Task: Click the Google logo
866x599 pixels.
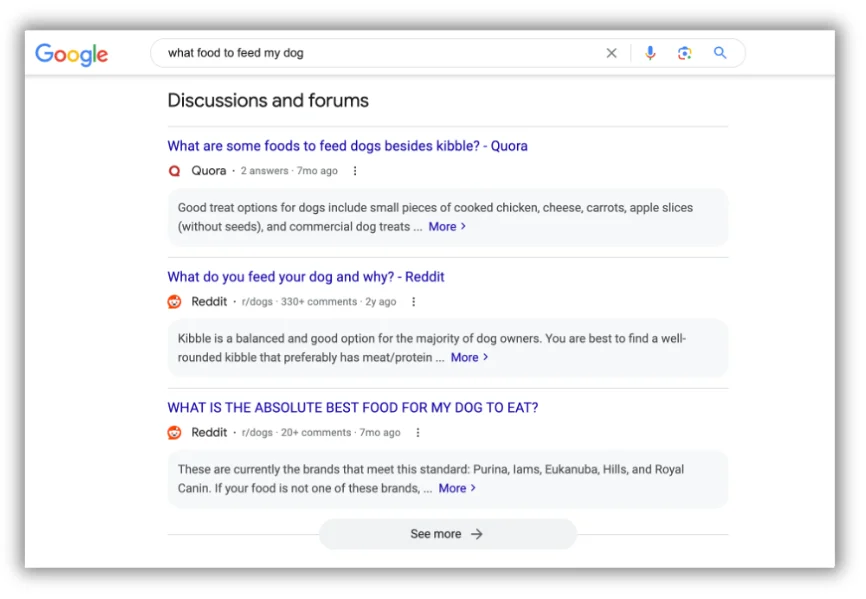Action: pos(72,54)
